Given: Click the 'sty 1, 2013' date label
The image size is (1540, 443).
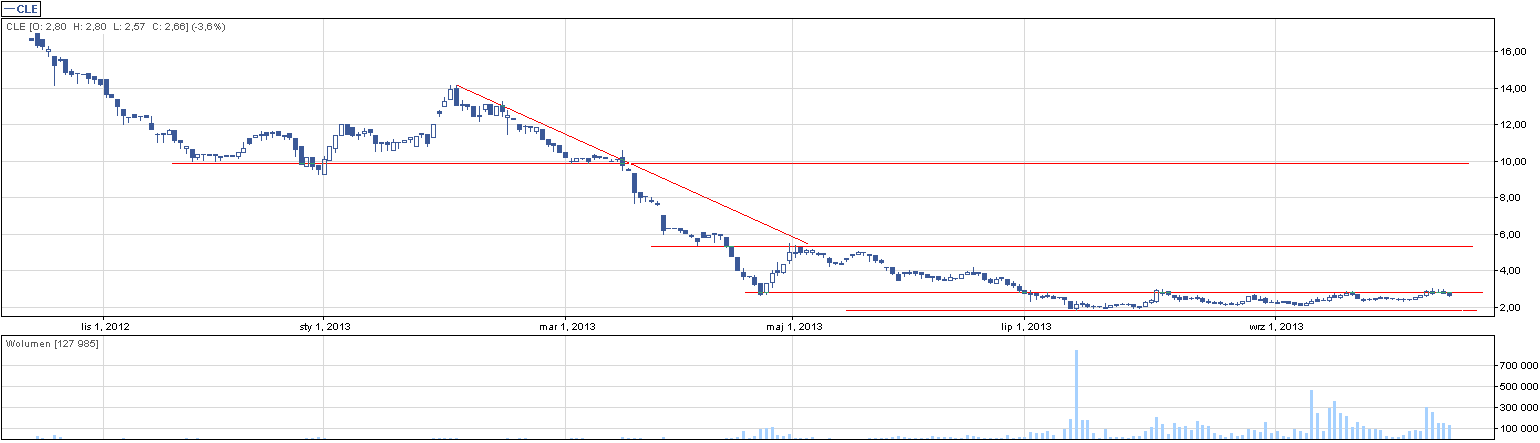Looking at the screenshot, I should point(325,326).
